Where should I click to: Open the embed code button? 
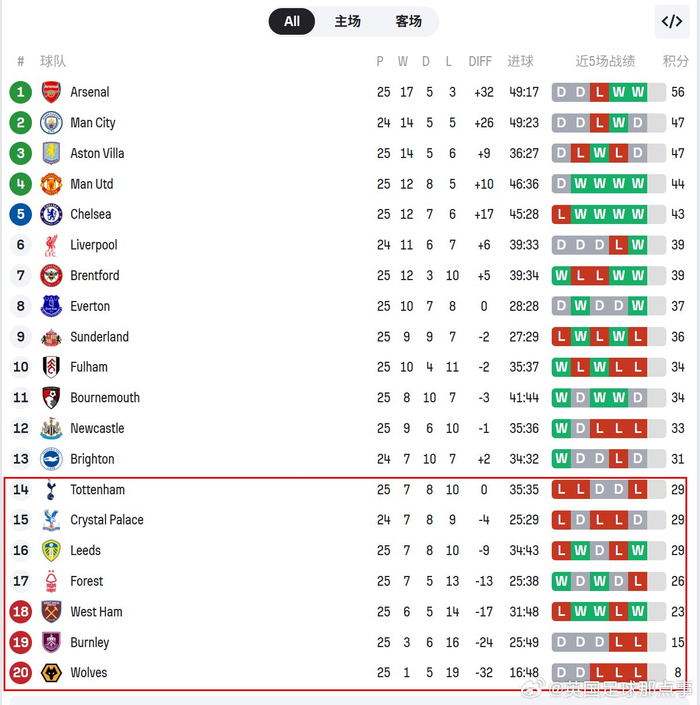pyautogui.click(x=672, y=21)
